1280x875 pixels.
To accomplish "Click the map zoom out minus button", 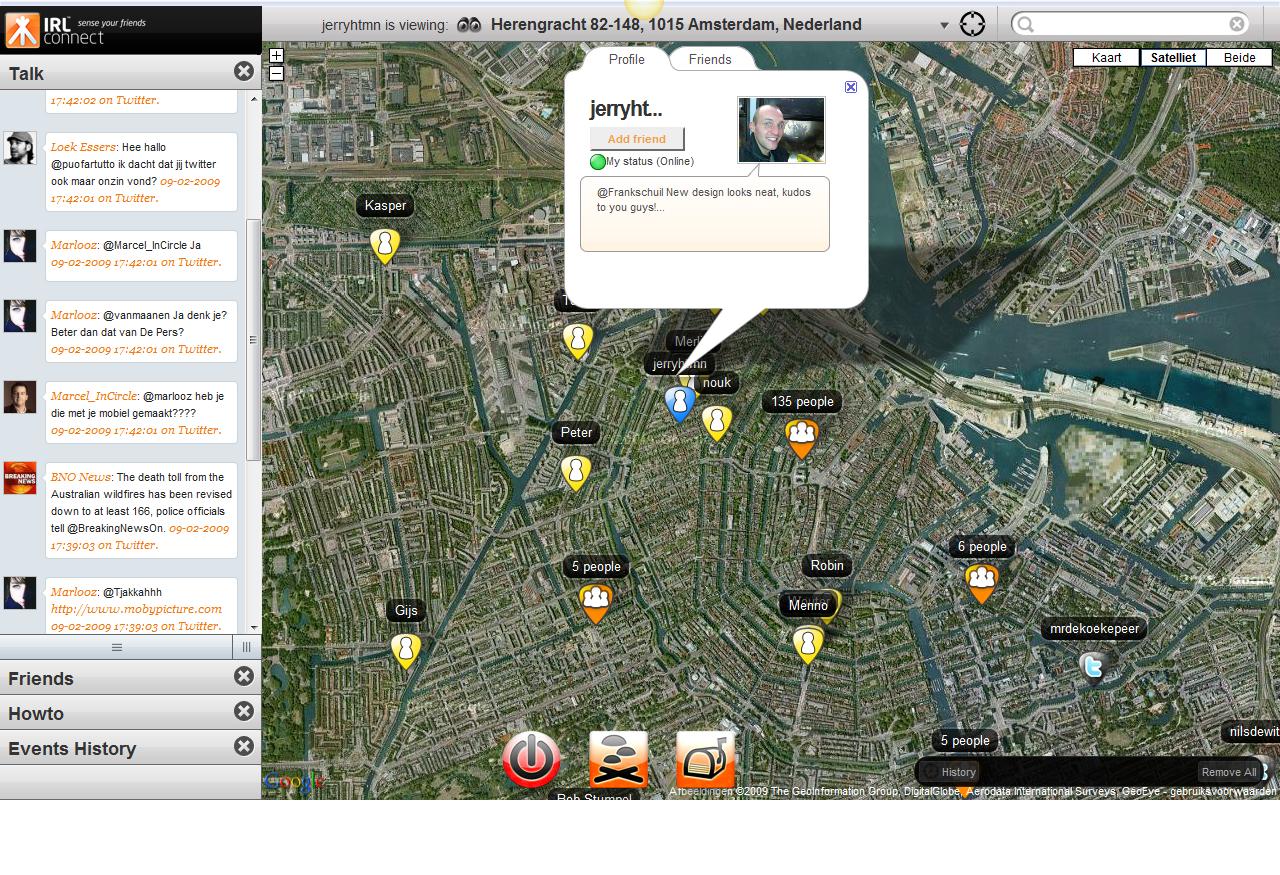I will (276, 73).
